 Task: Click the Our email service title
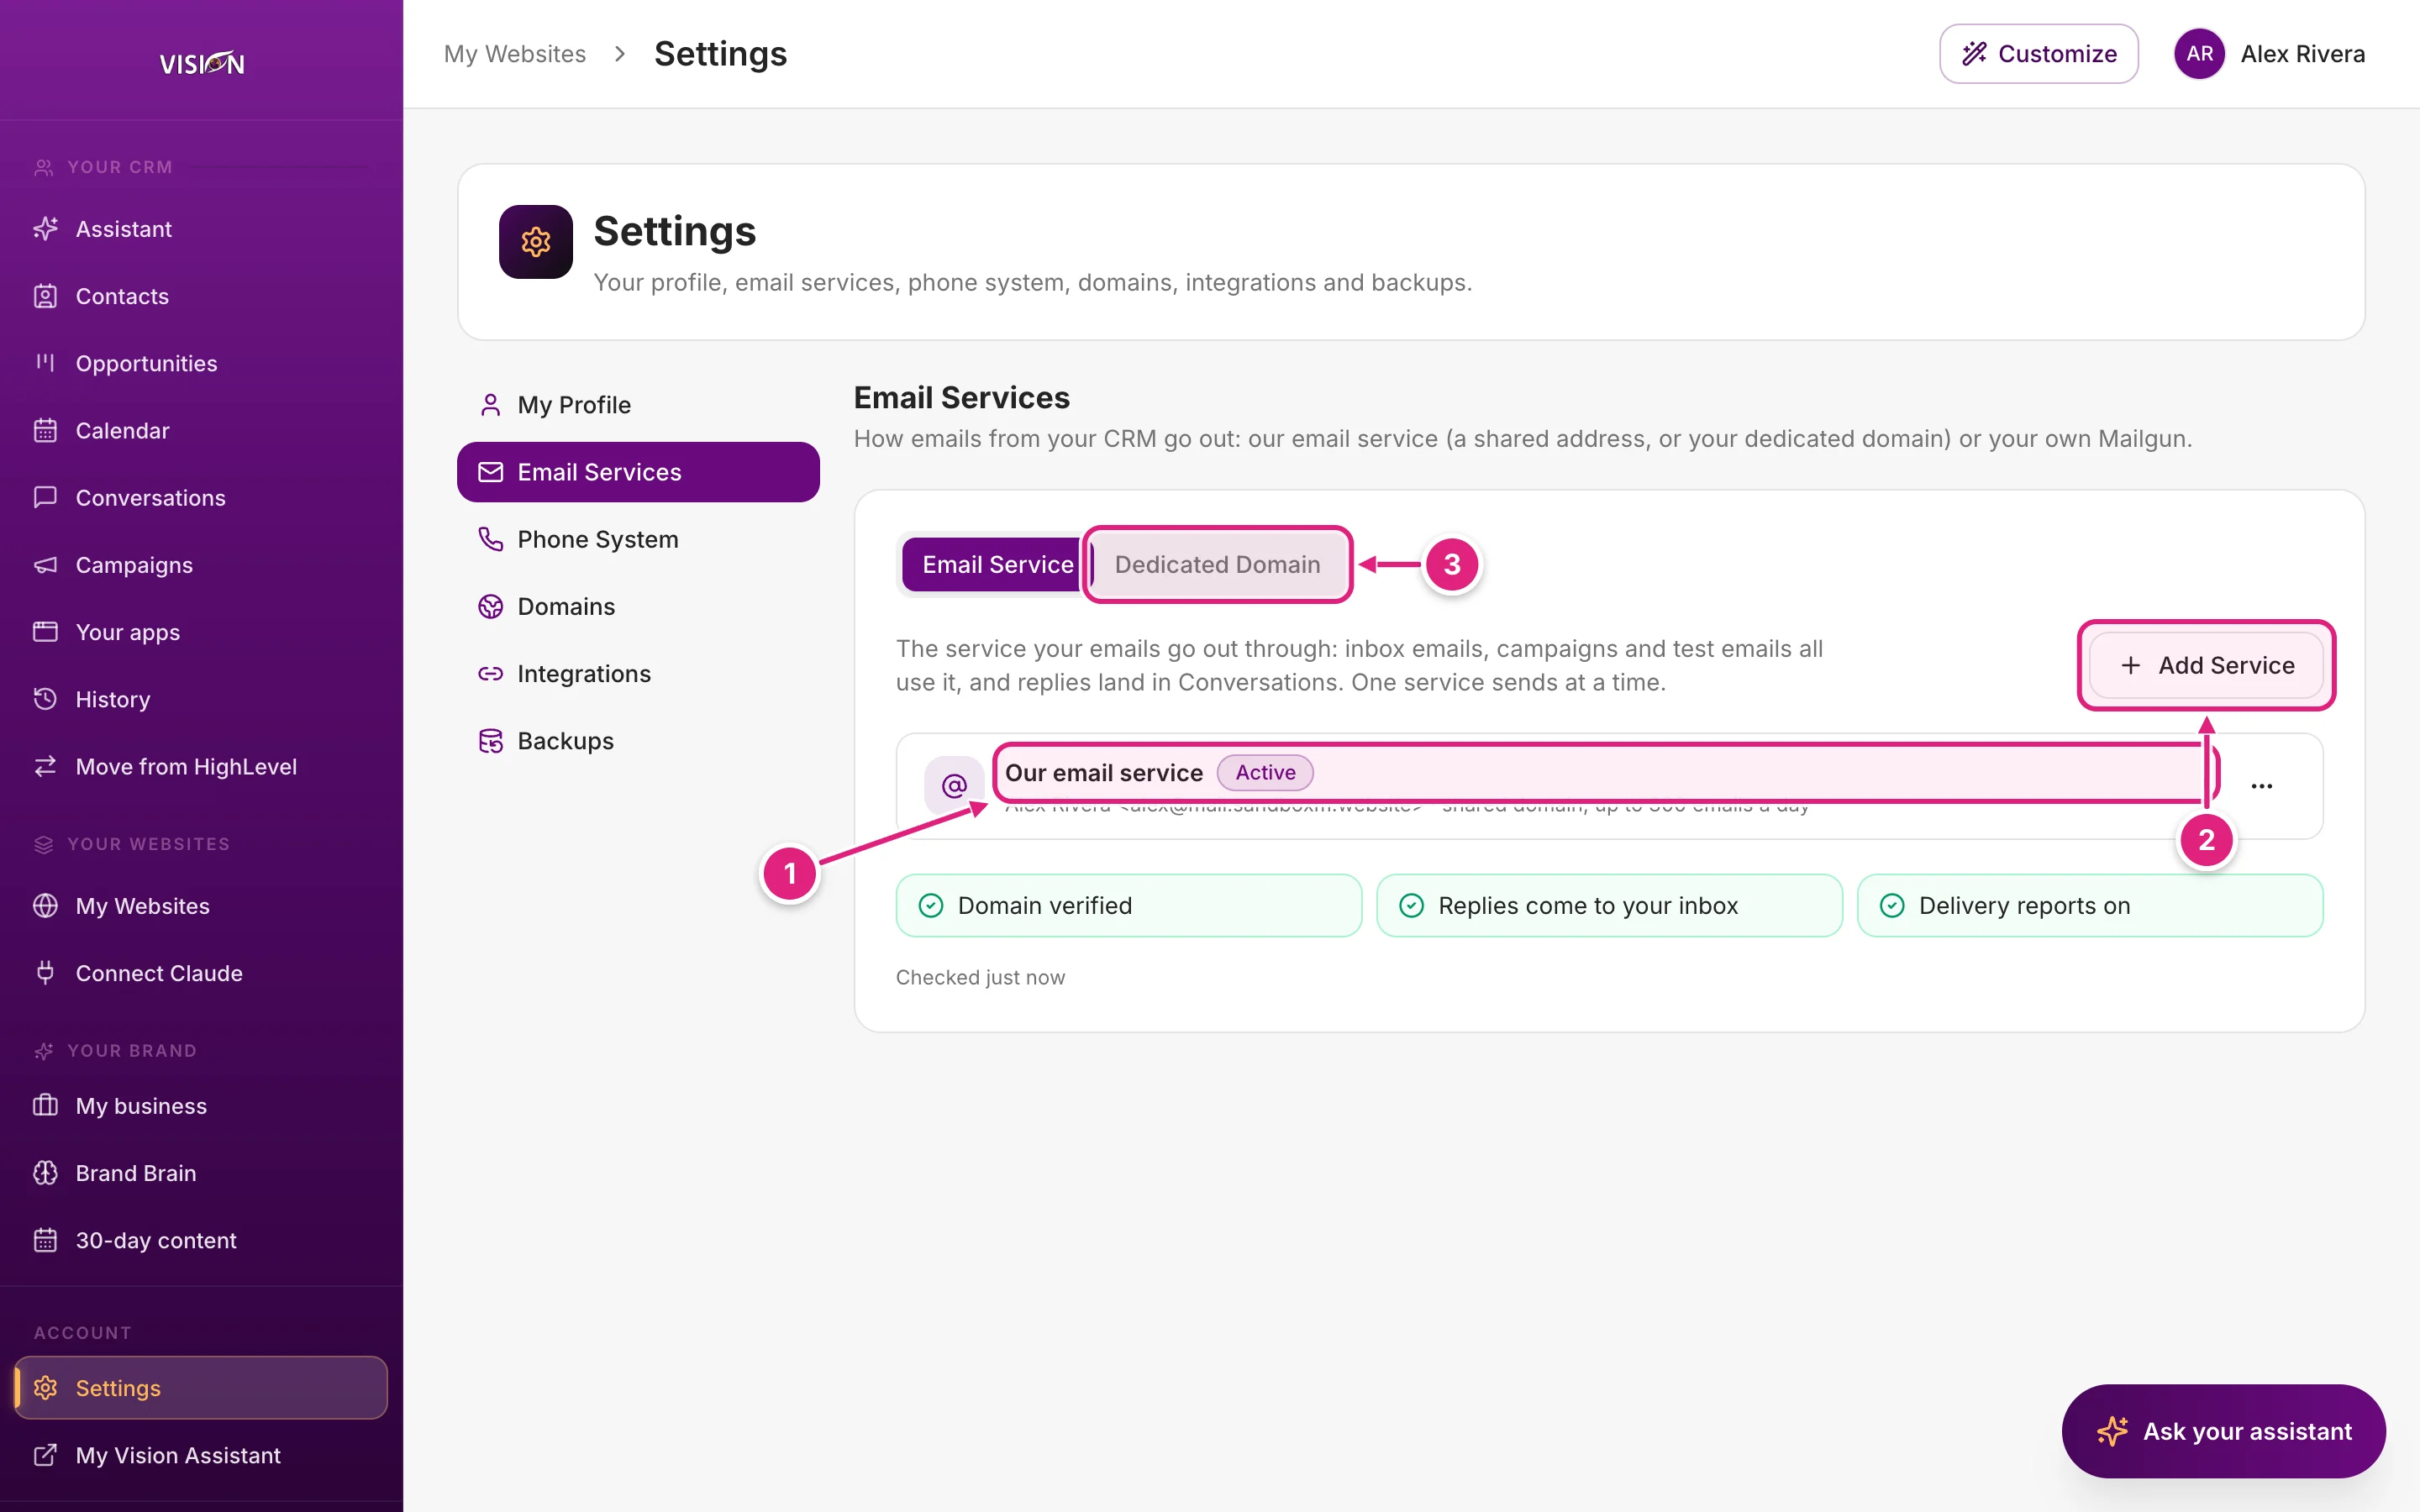(1104, 773)
